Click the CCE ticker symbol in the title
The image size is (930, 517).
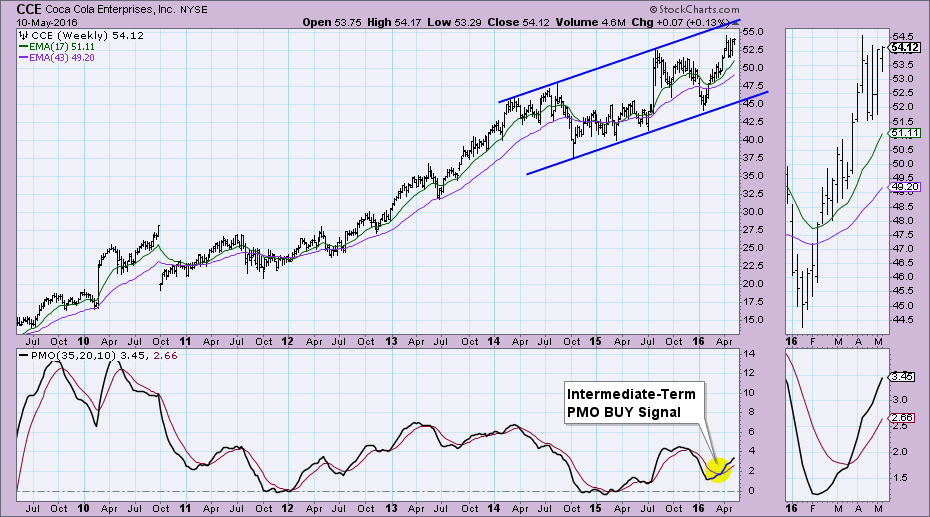coord(28,9)
